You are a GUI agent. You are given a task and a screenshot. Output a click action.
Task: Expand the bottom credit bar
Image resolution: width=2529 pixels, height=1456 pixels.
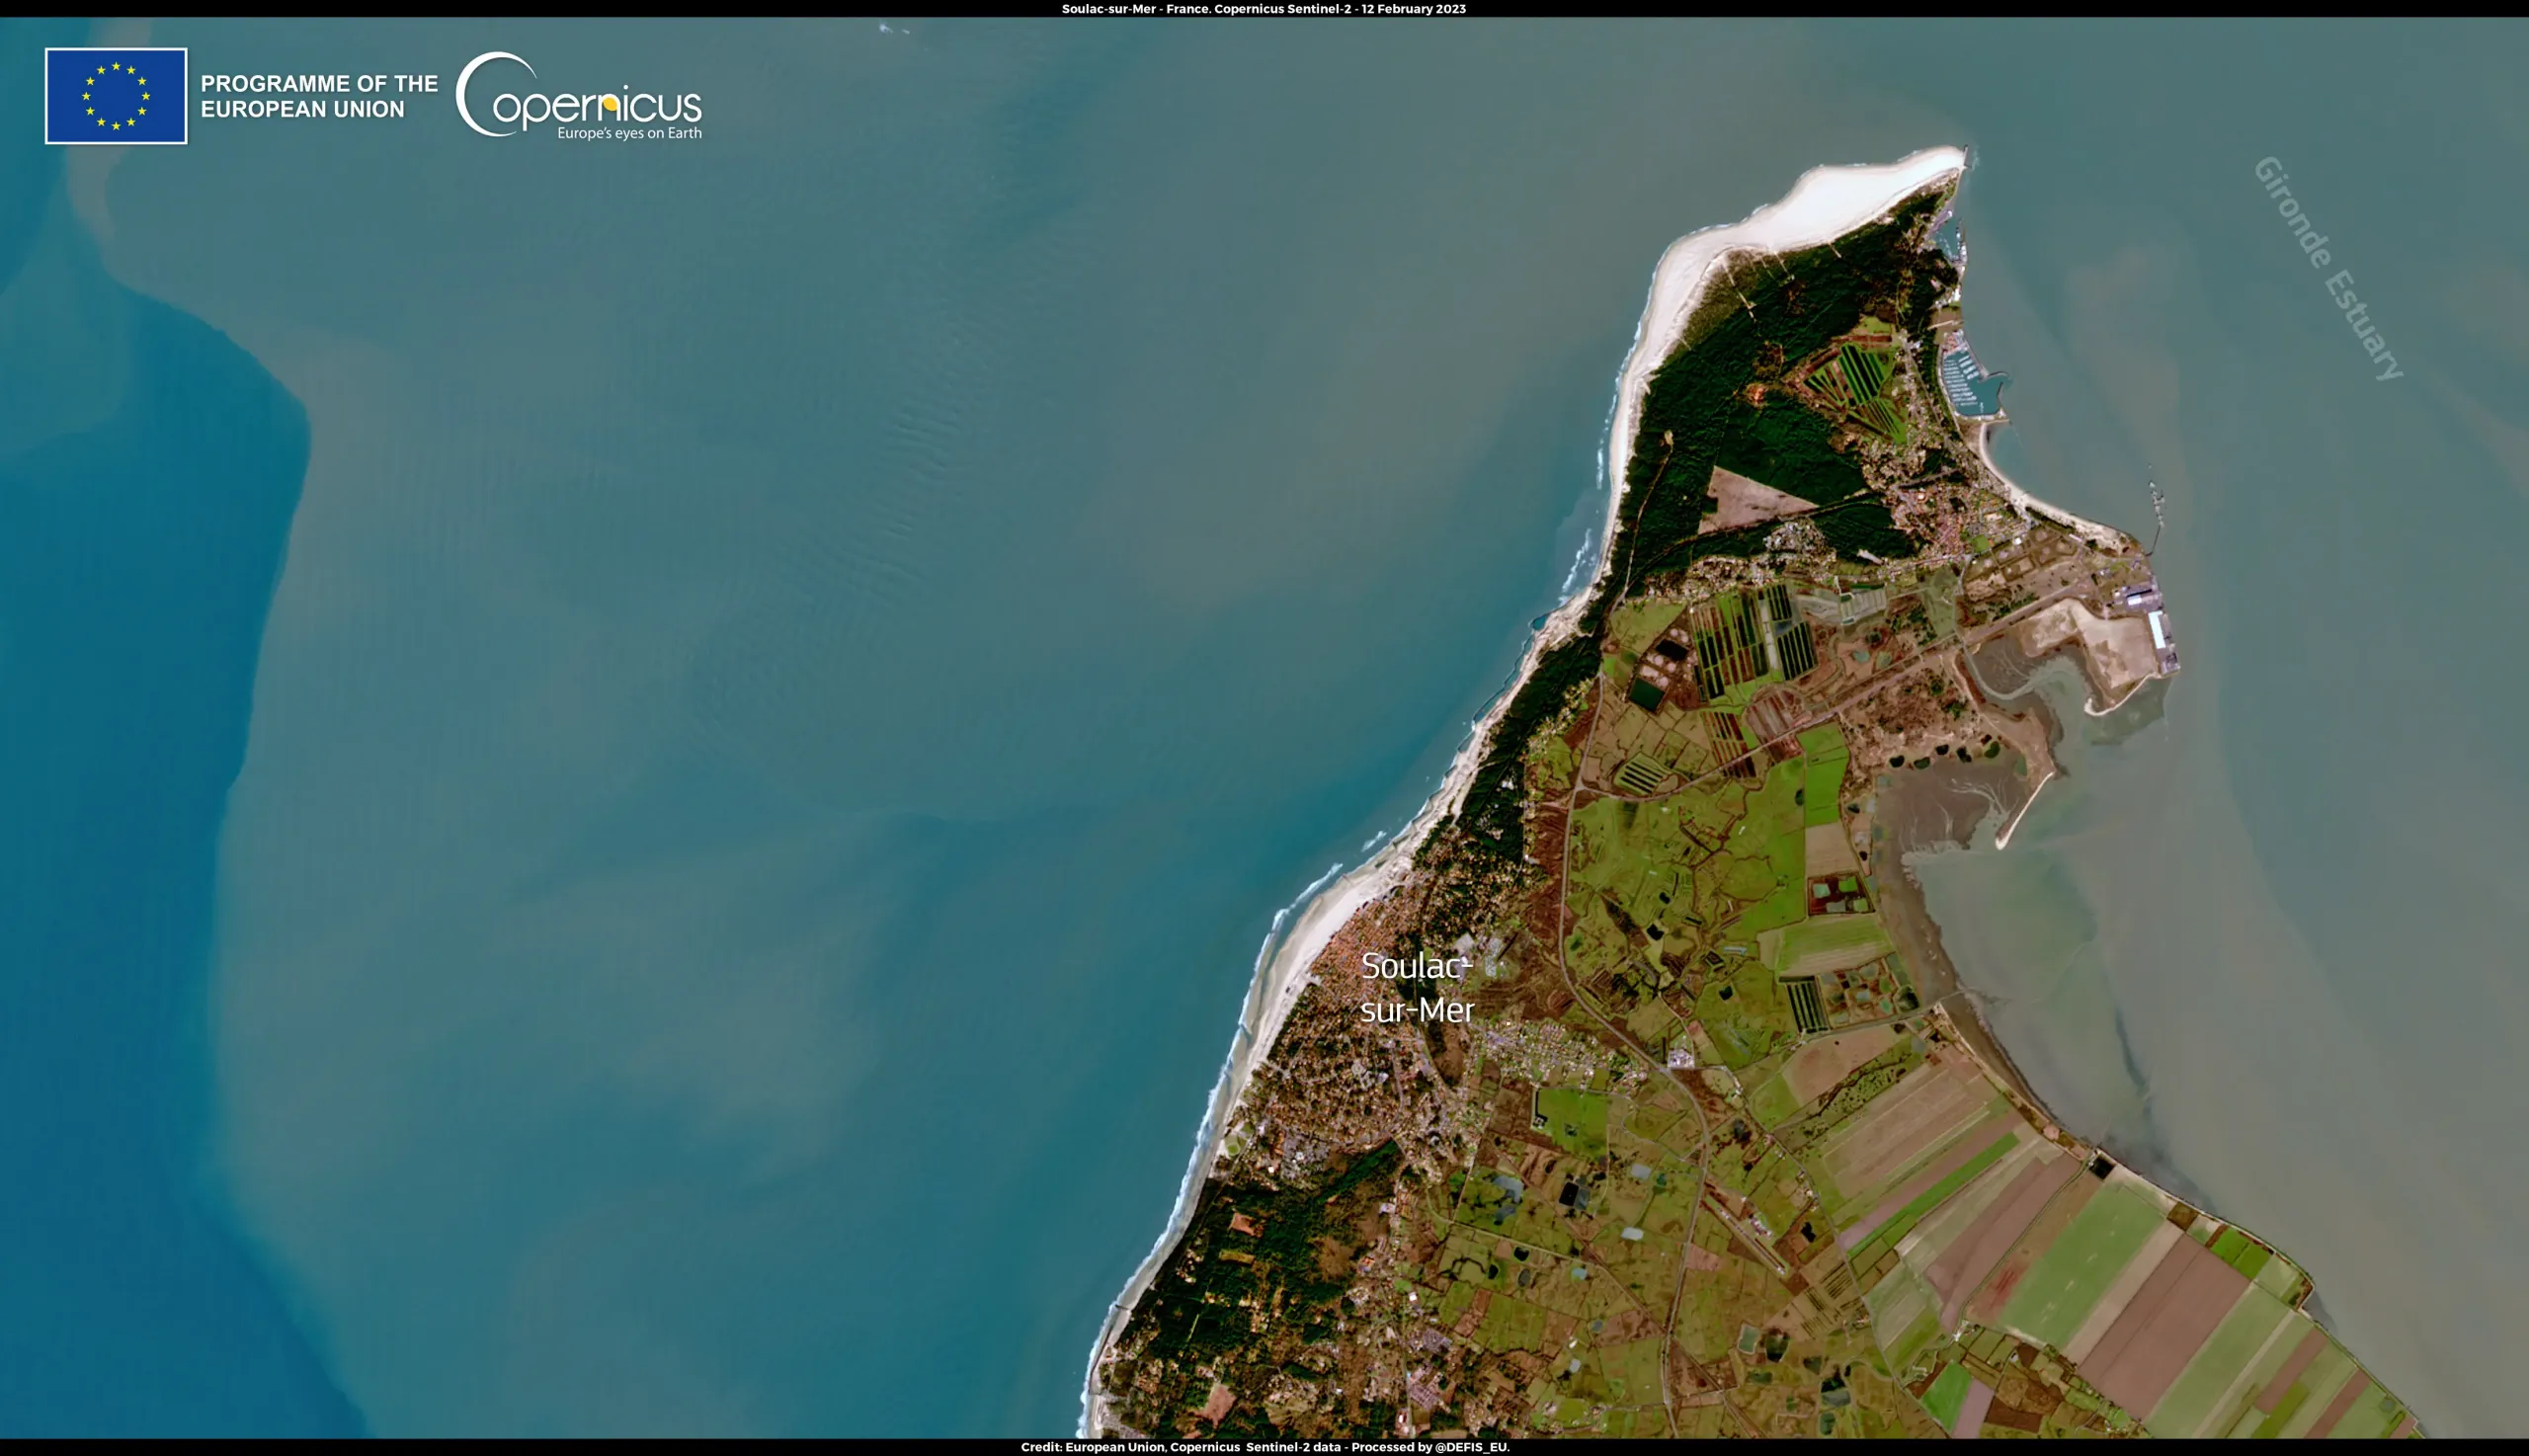[x=1264, y=1447]
